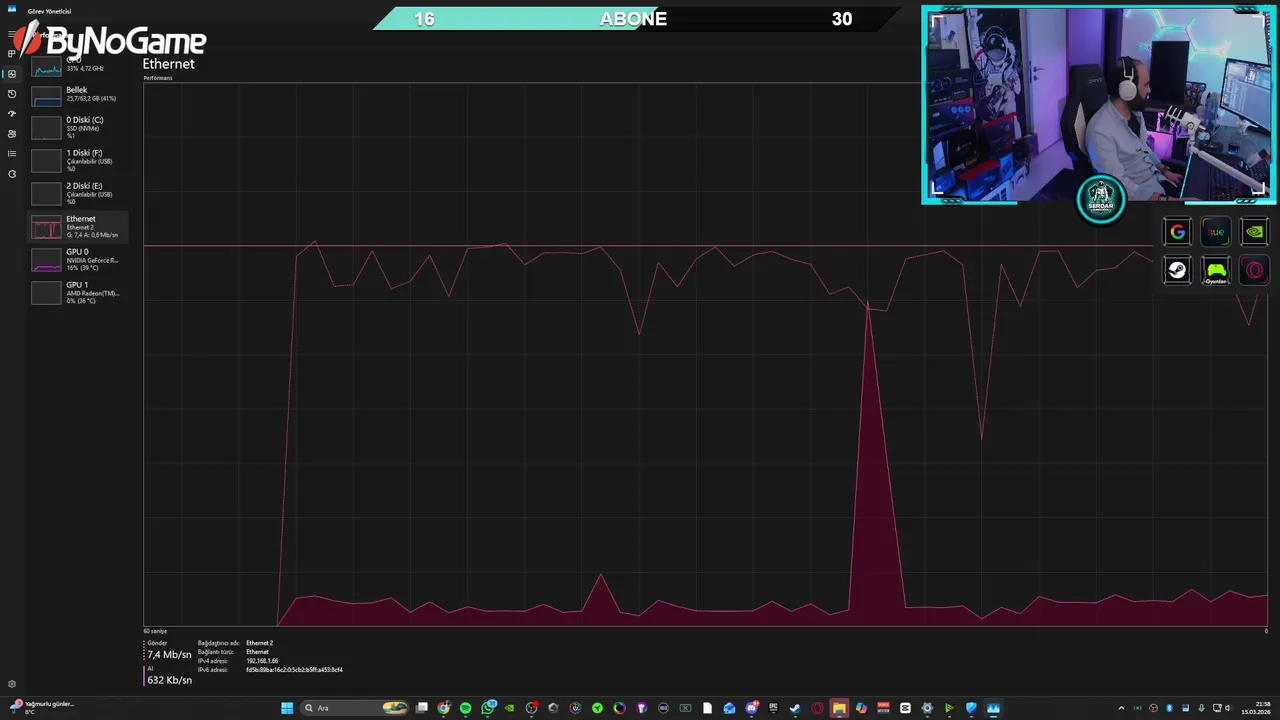
Task: Click the IPv6 address value
Action: click(x=294, y=670)
